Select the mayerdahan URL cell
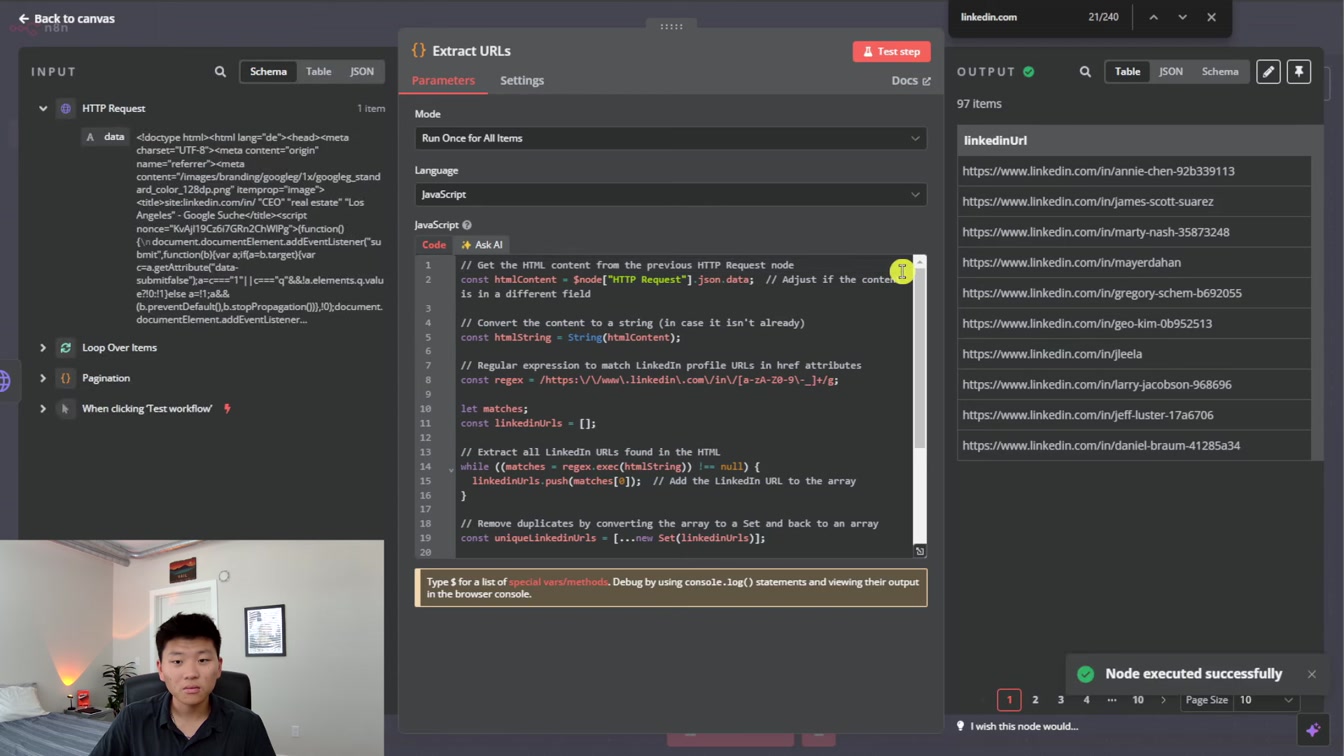 point(1134,263)
